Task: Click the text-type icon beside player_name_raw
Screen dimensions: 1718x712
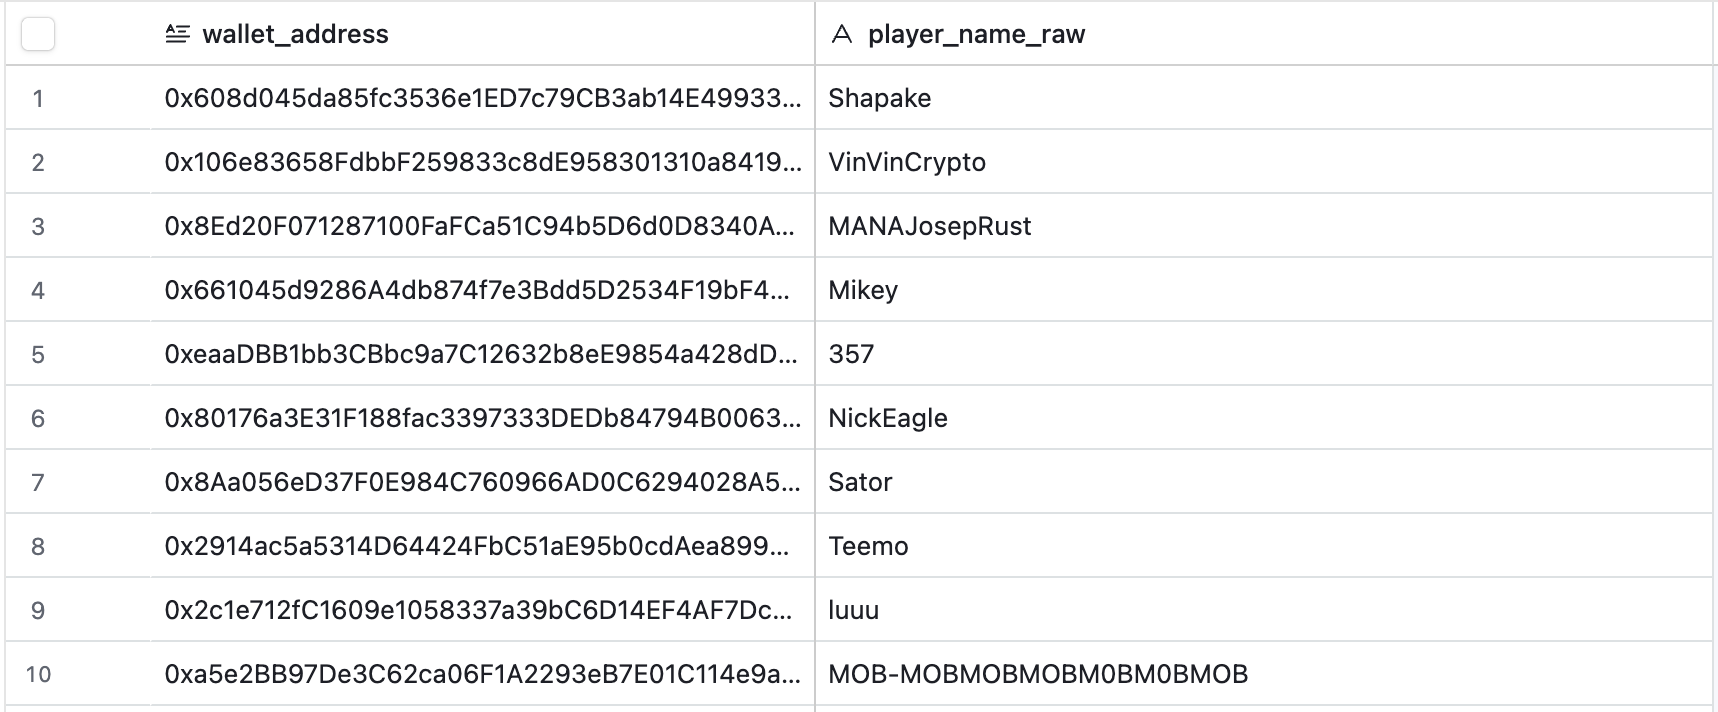Action: pyautogui.click(x=842, y=35)
